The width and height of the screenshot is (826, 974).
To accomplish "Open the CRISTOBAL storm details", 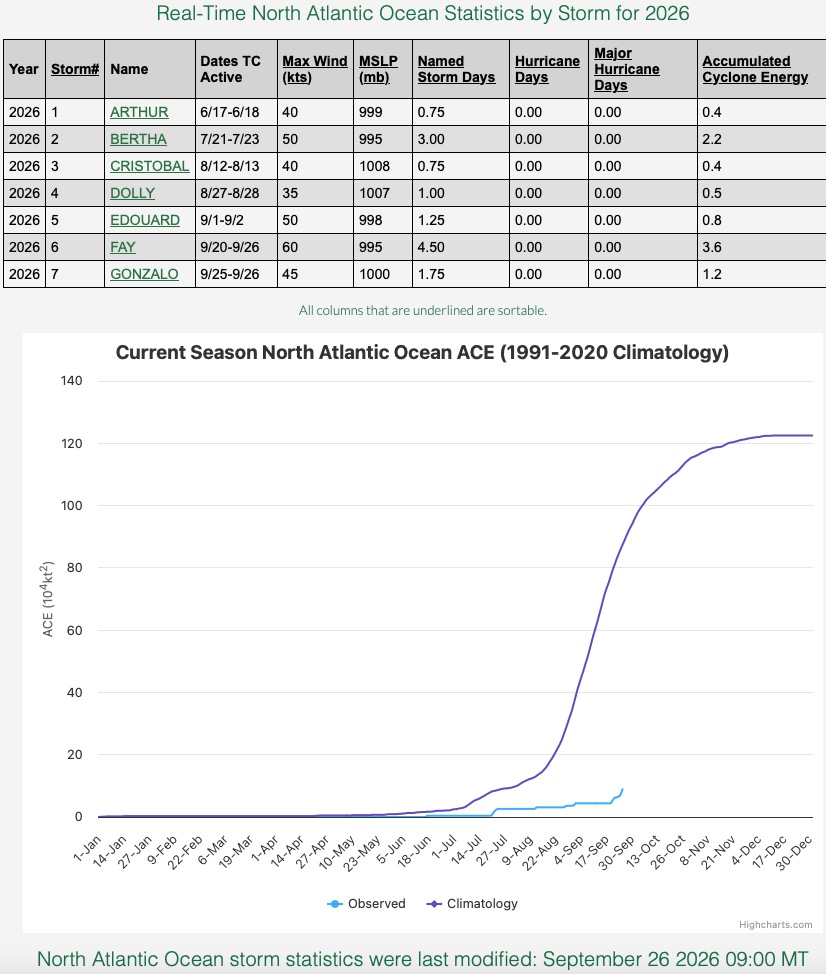I will (150, 166).
